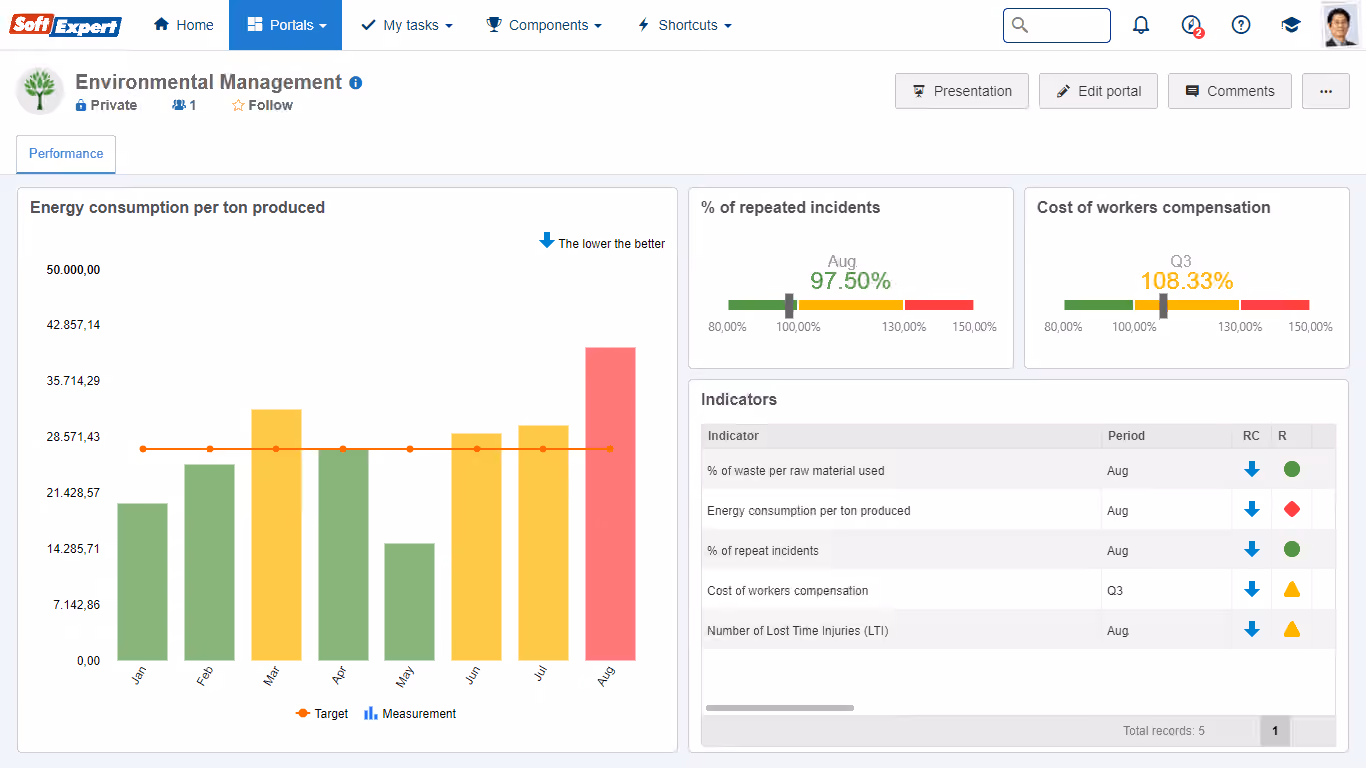
Task: Toggle the Target series in chart legend
Action: (x=322, y=713)
